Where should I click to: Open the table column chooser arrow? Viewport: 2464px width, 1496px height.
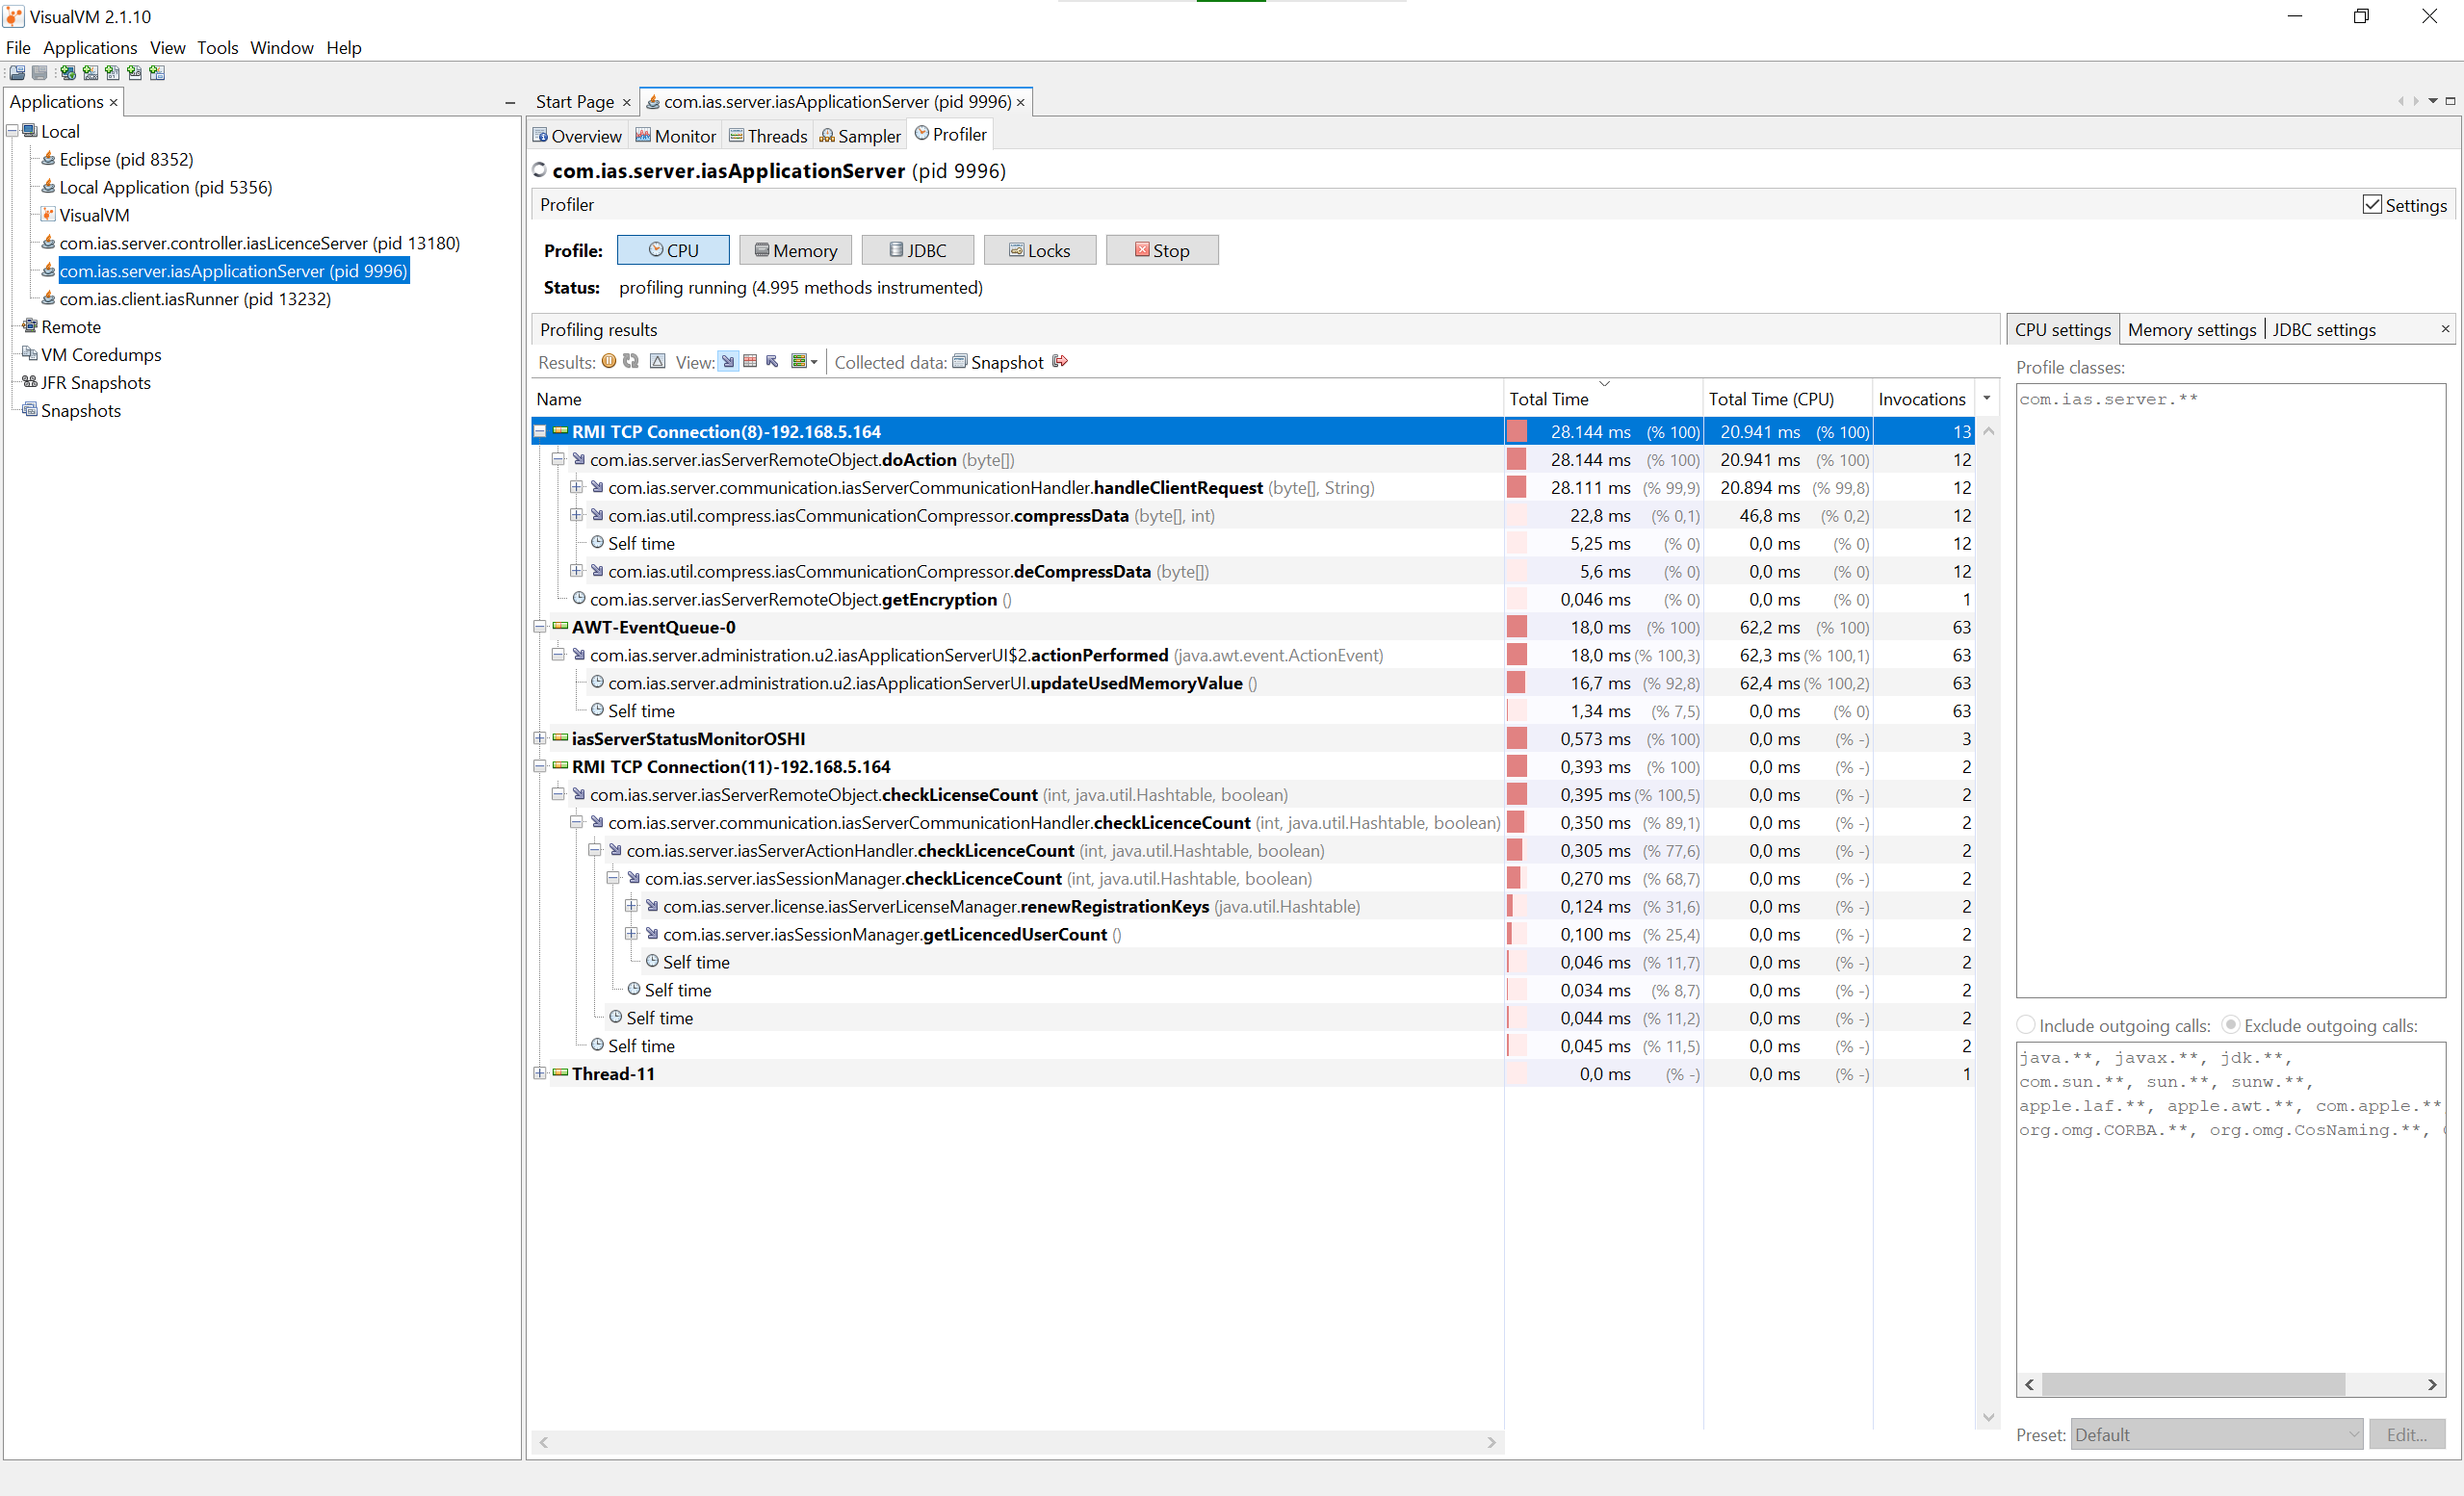pyautogui.click(x=1987, y=399)
